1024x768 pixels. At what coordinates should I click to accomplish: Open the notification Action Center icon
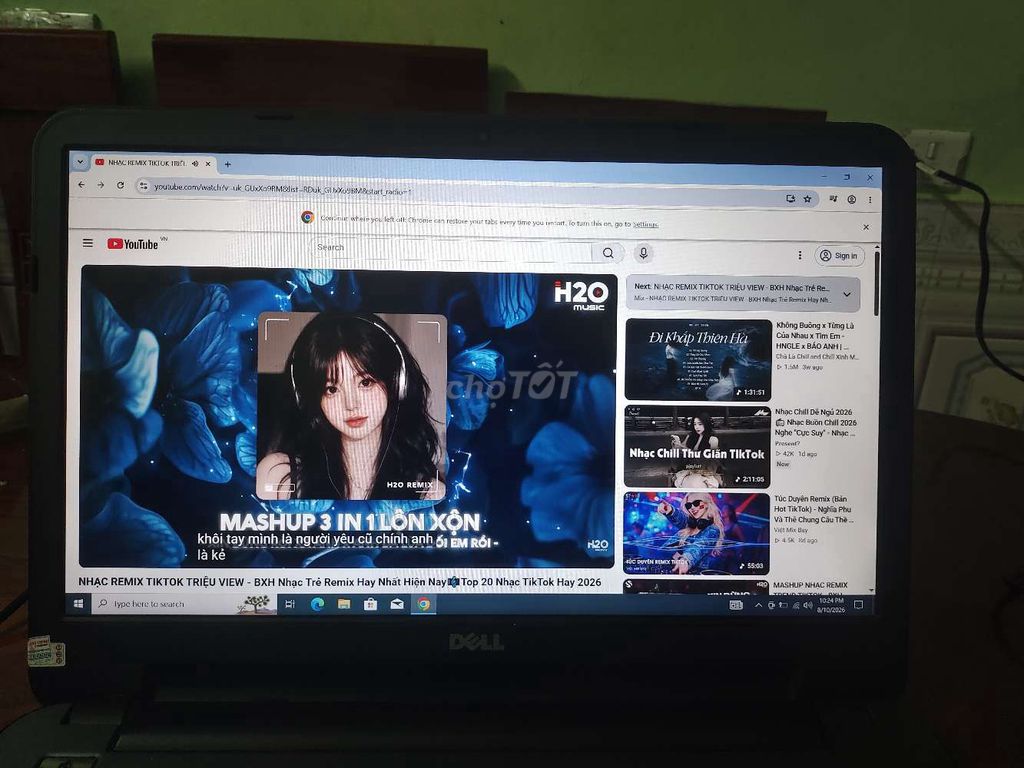[x=858, y=605]
